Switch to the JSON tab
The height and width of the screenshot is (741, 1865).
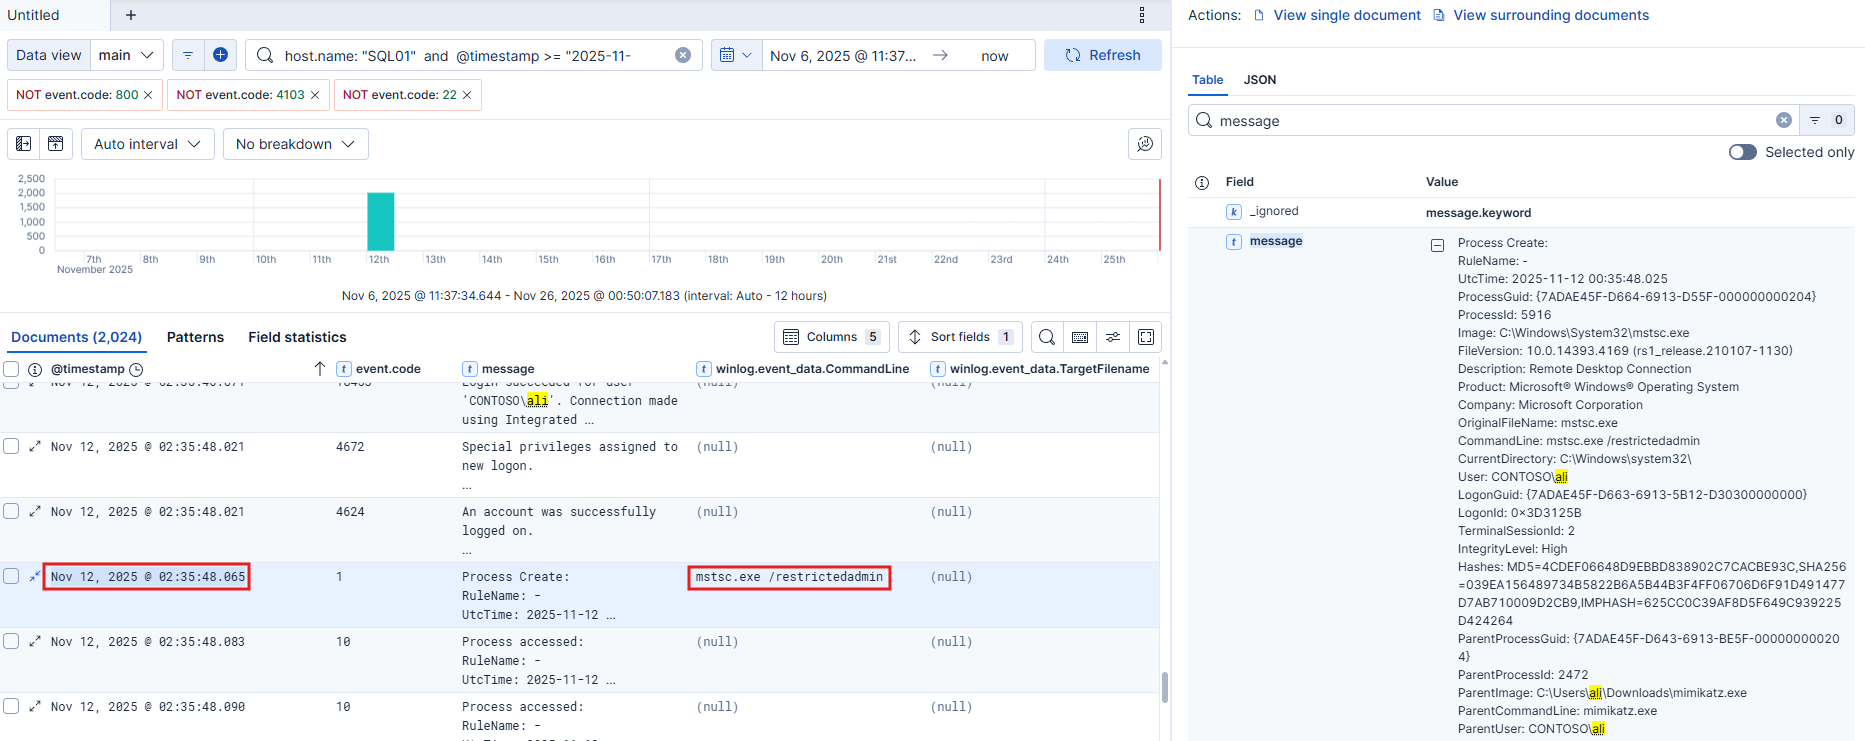point(1259,80)
